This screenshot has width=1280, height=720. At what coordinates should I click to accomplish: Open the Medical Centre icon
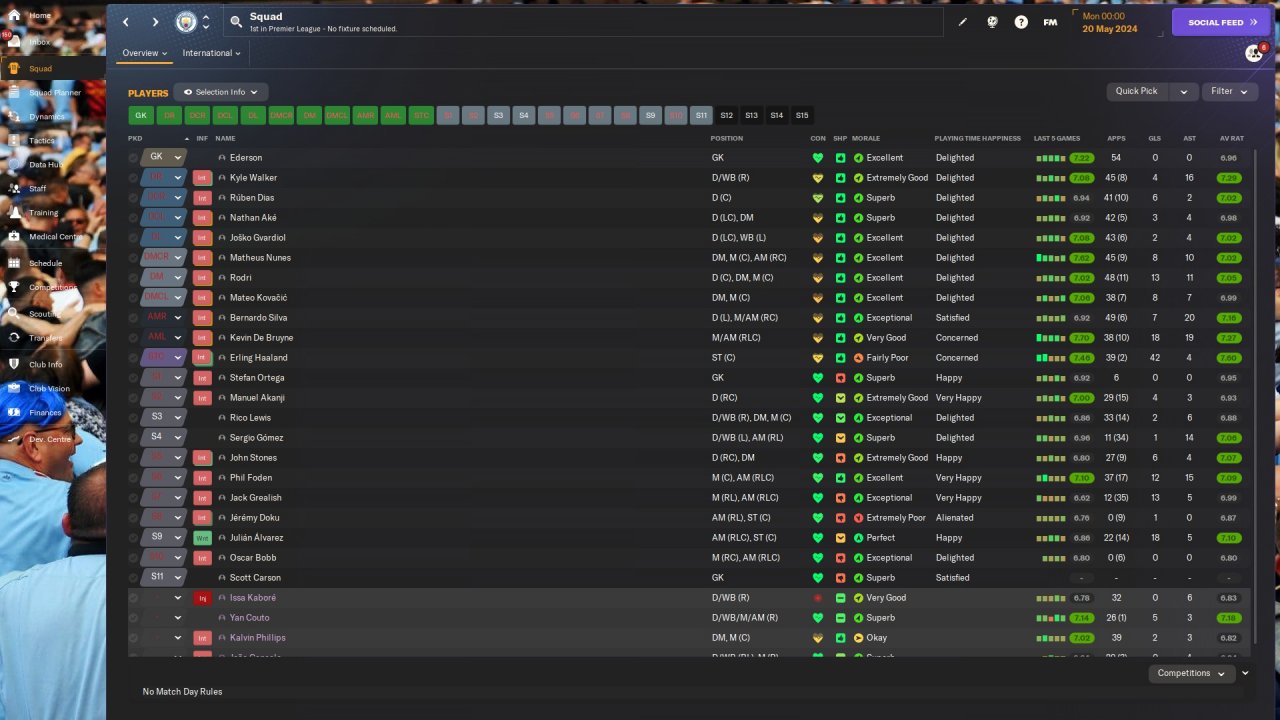[x=15, y=237]
